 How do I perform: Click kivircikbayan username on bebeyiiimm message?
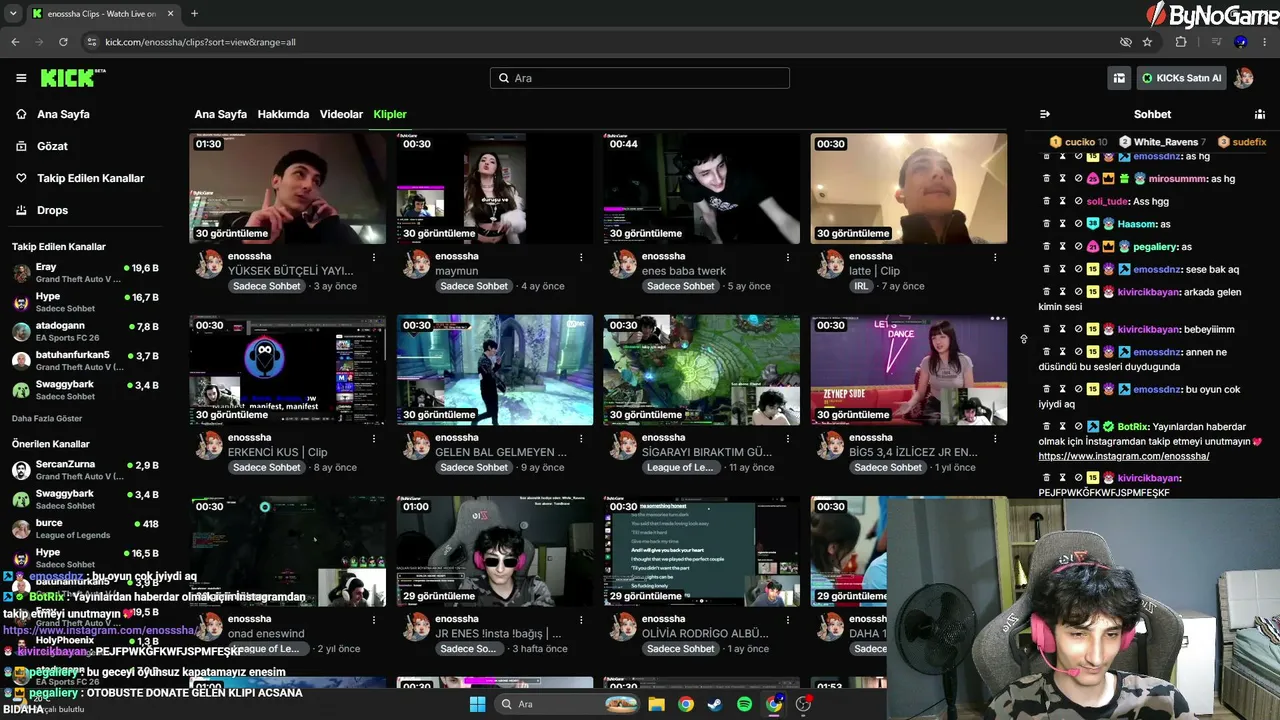pos(1148,329)
